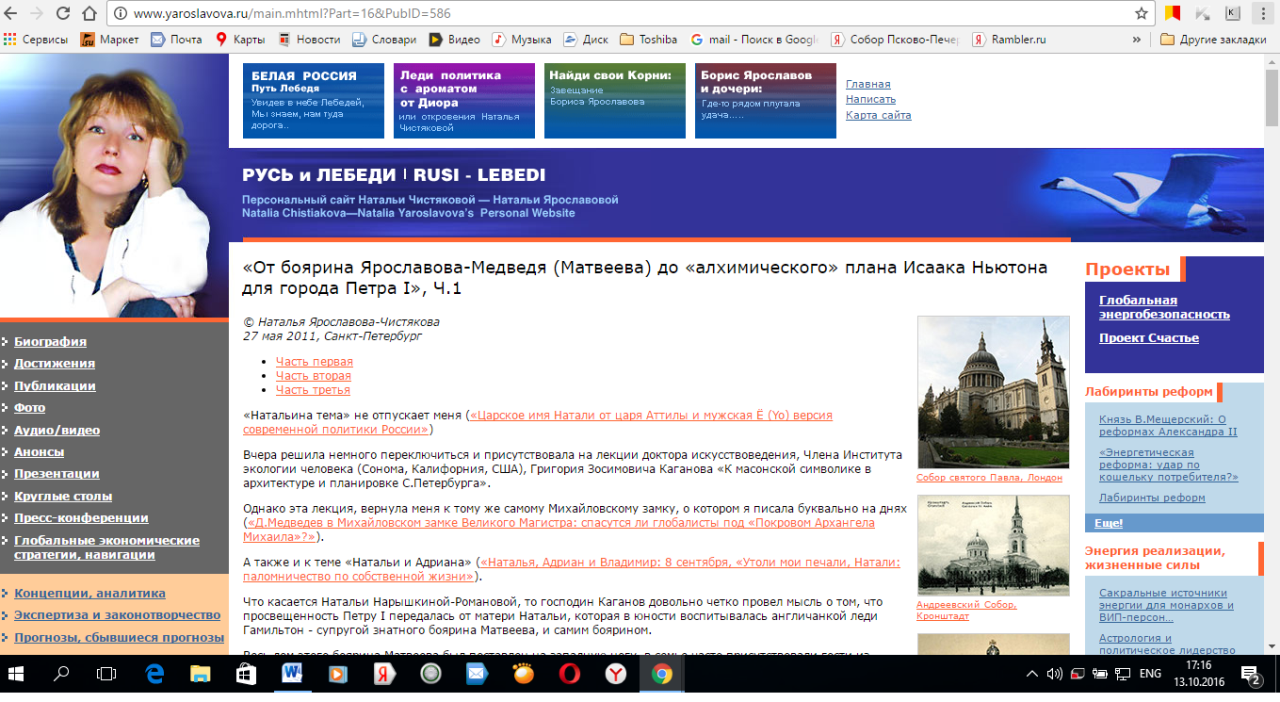The image size is (1280, 702).
Task: Open the Почта bookmark
Action: [176, 40]
